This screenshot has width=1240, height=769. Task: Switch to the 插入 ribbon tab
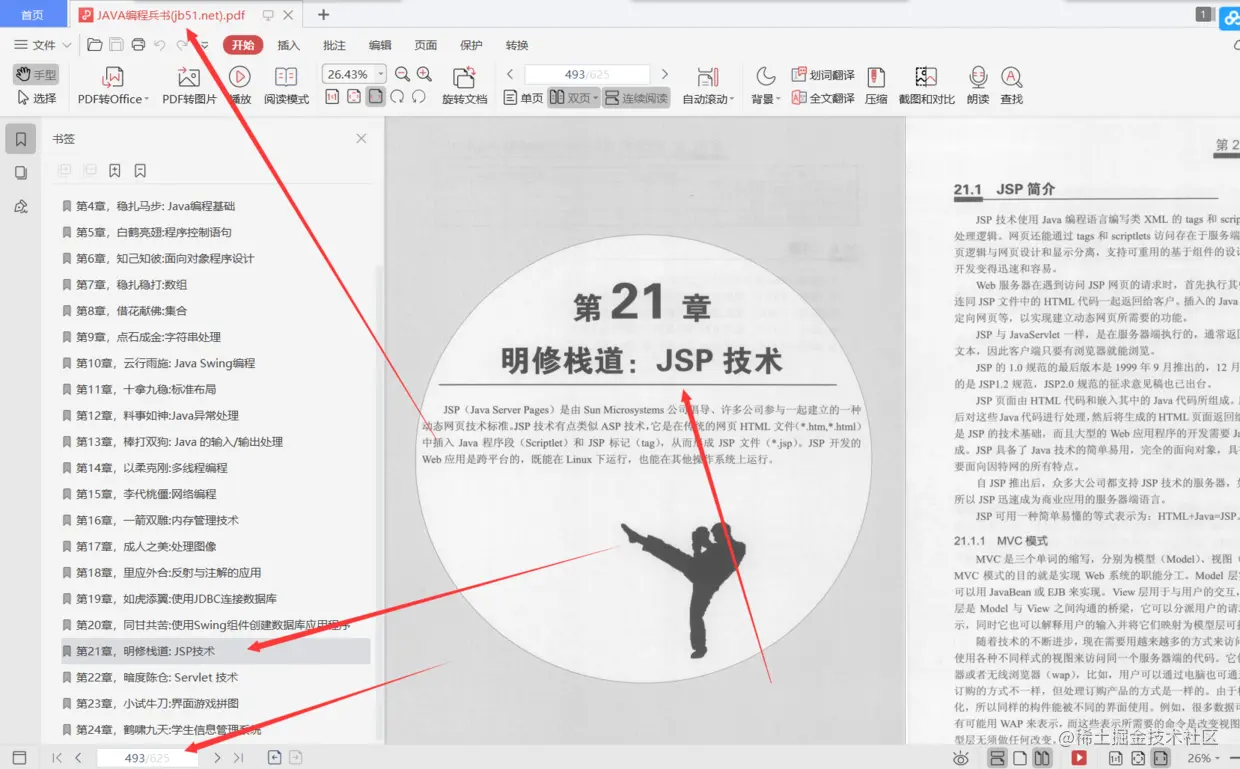[288, 45]
